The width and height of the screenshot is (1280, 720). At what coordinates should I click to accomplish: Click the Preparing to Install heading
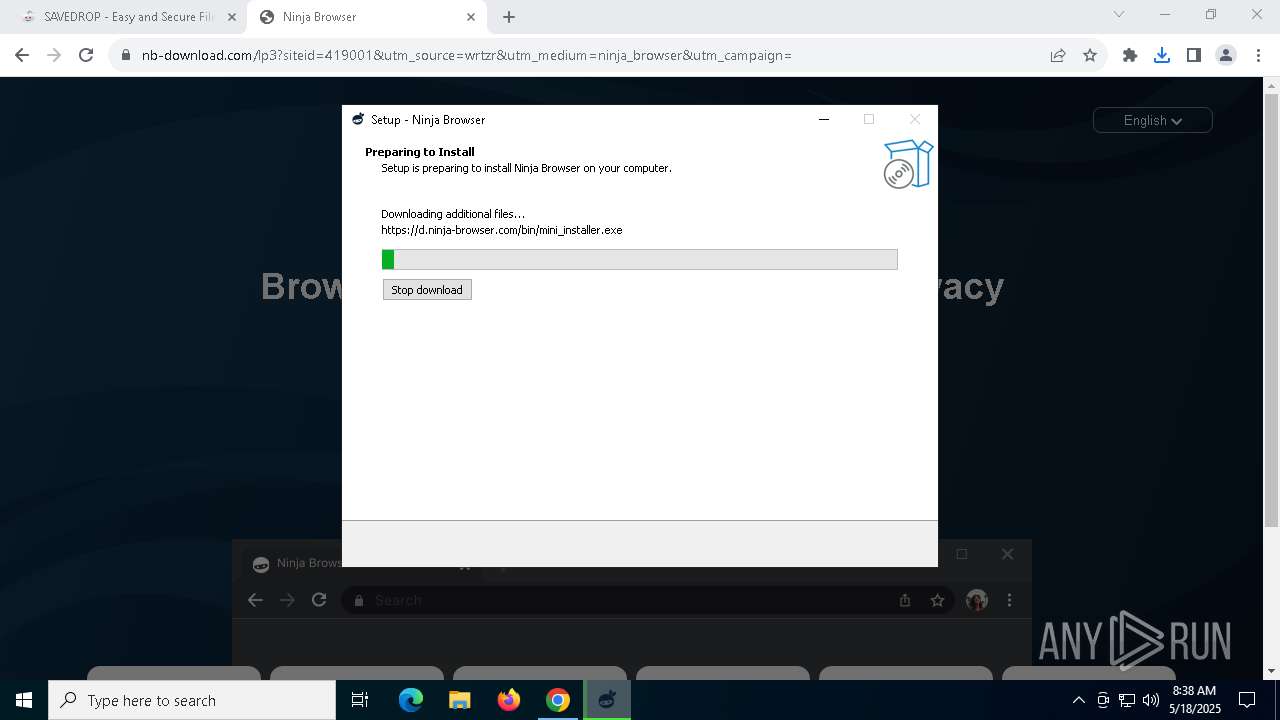click(x=420, y=152)
